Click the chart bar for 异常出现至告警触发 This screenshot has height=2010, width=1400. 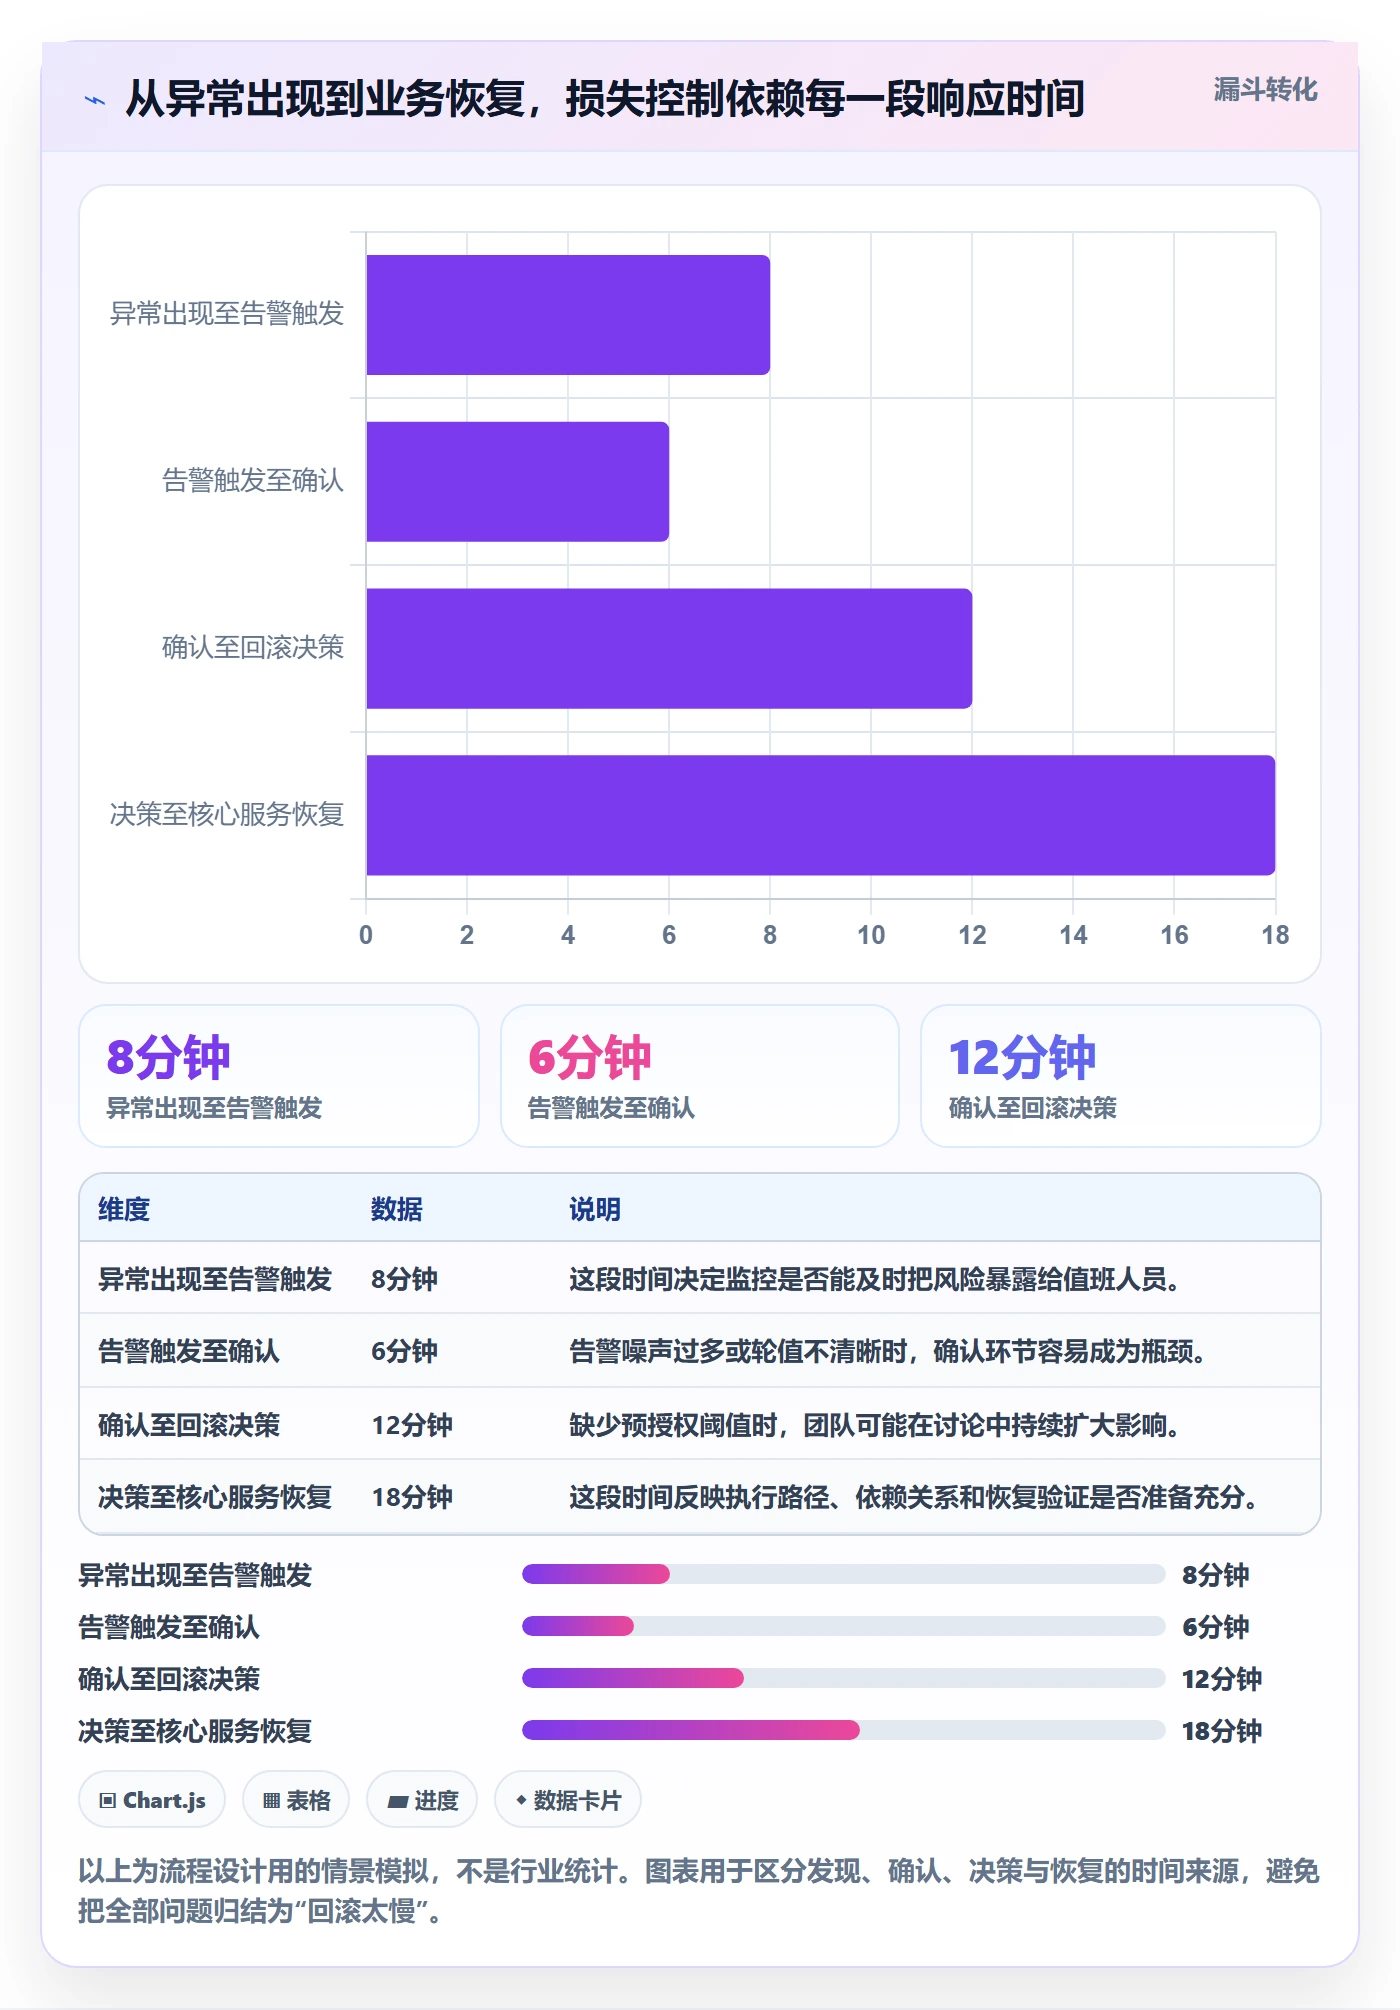click(568, 315)
